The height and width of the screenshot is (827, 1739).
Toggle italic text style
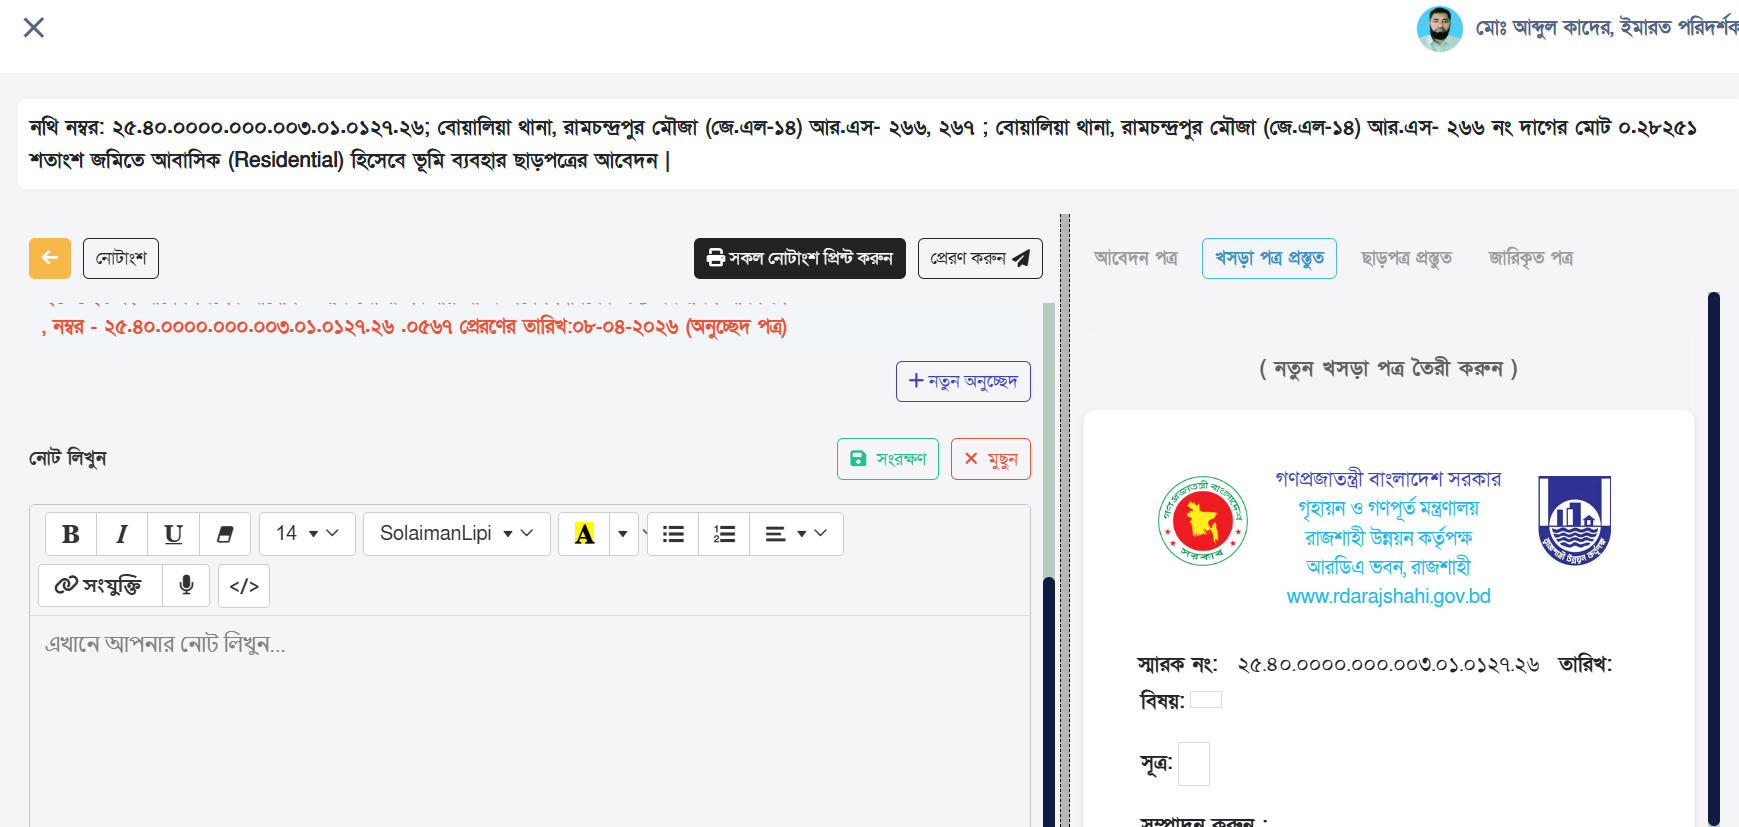pyautogui.click(x=122, y=534)
